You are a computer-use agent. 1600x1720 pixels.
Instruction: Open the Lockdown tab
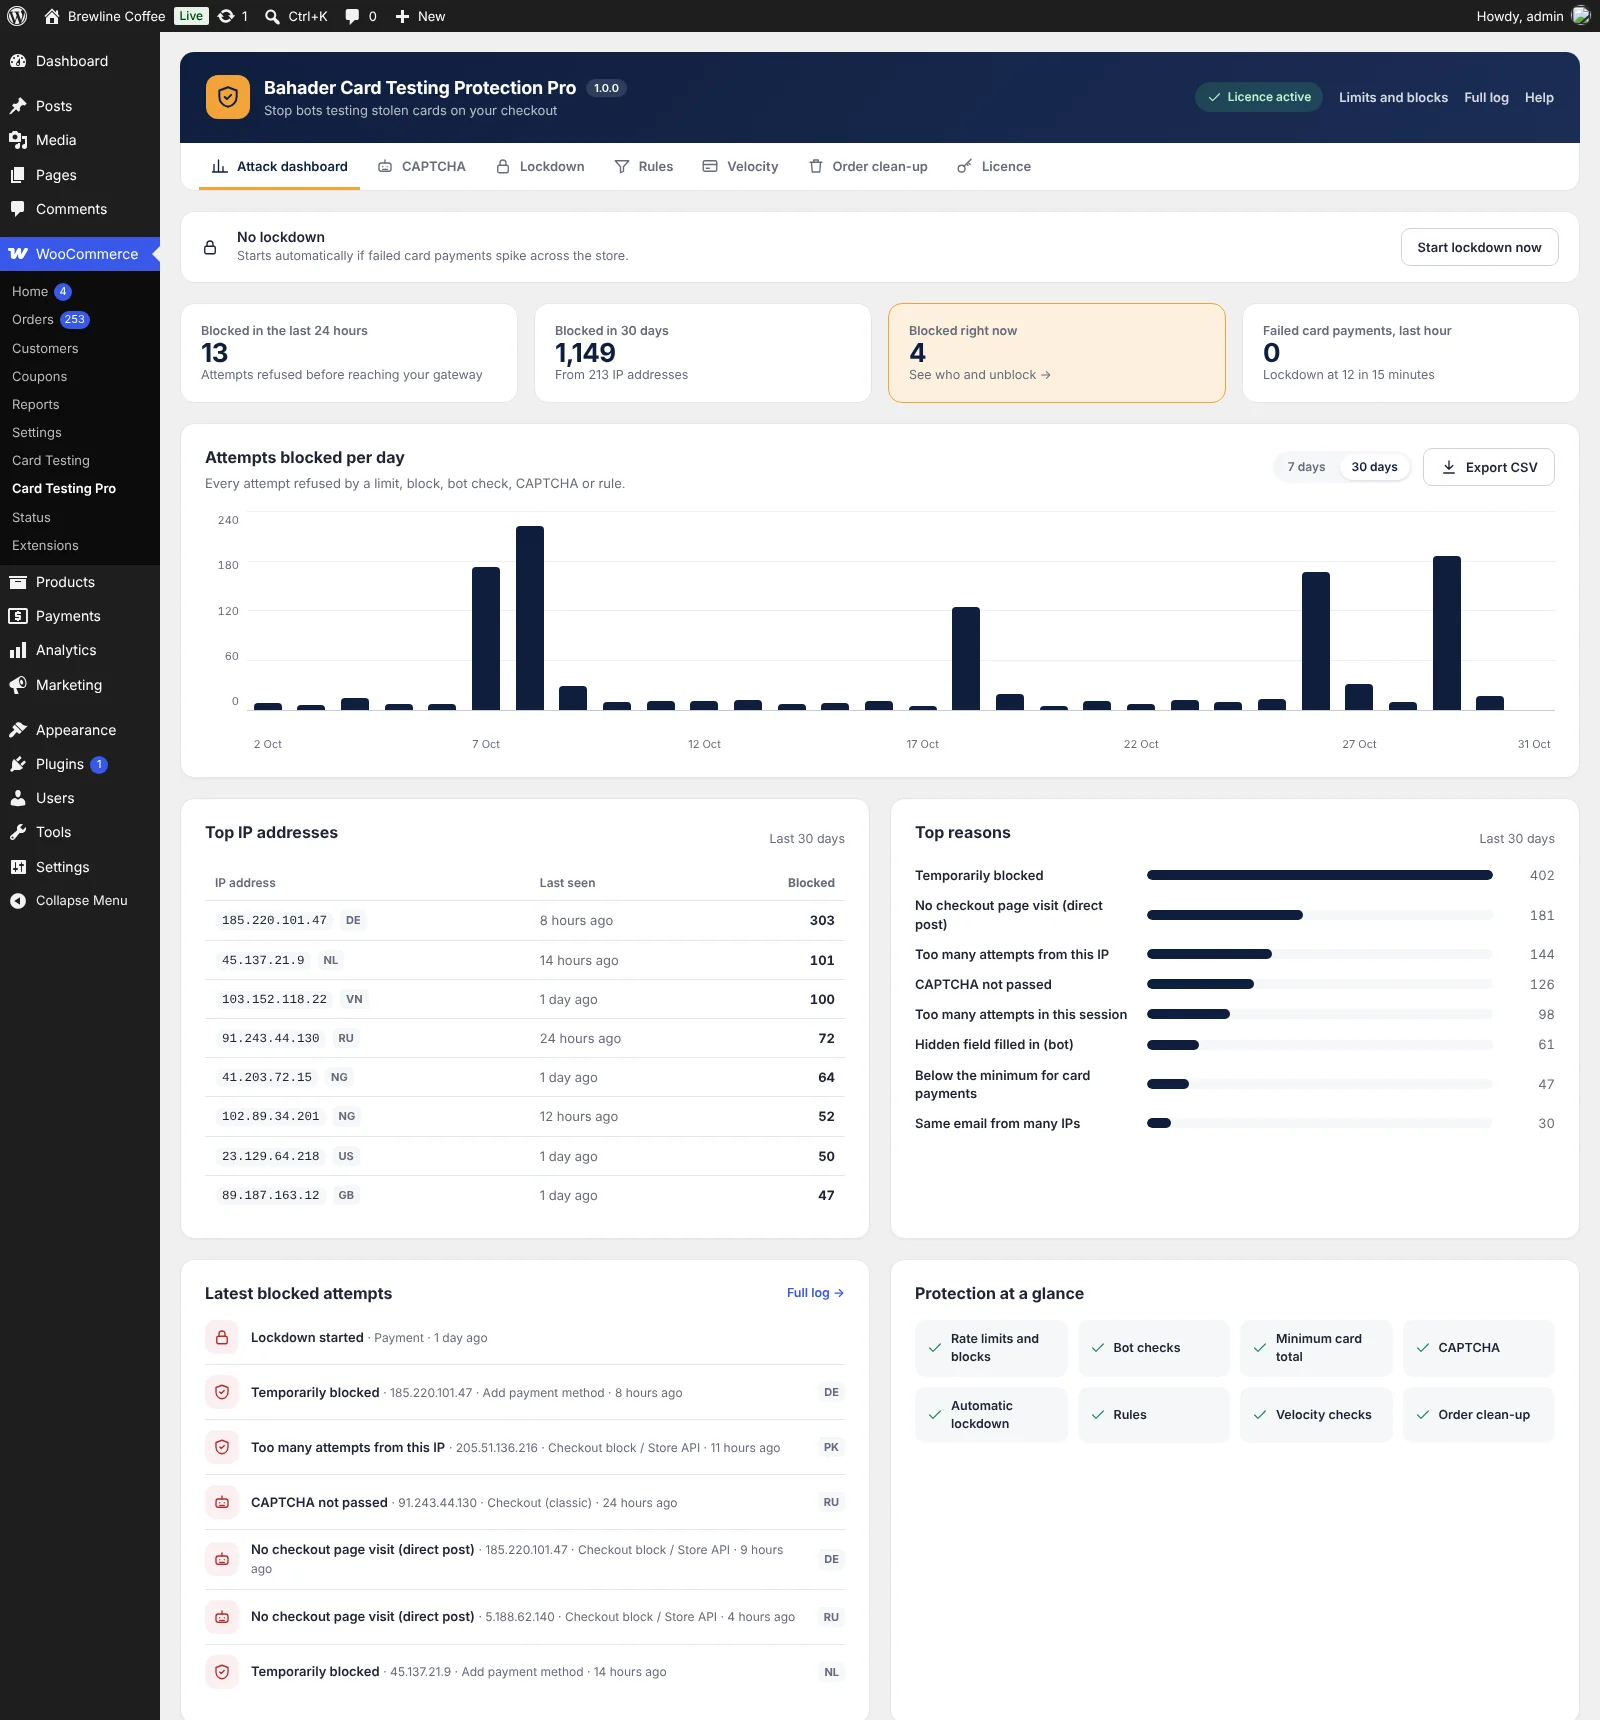point(540,166)
